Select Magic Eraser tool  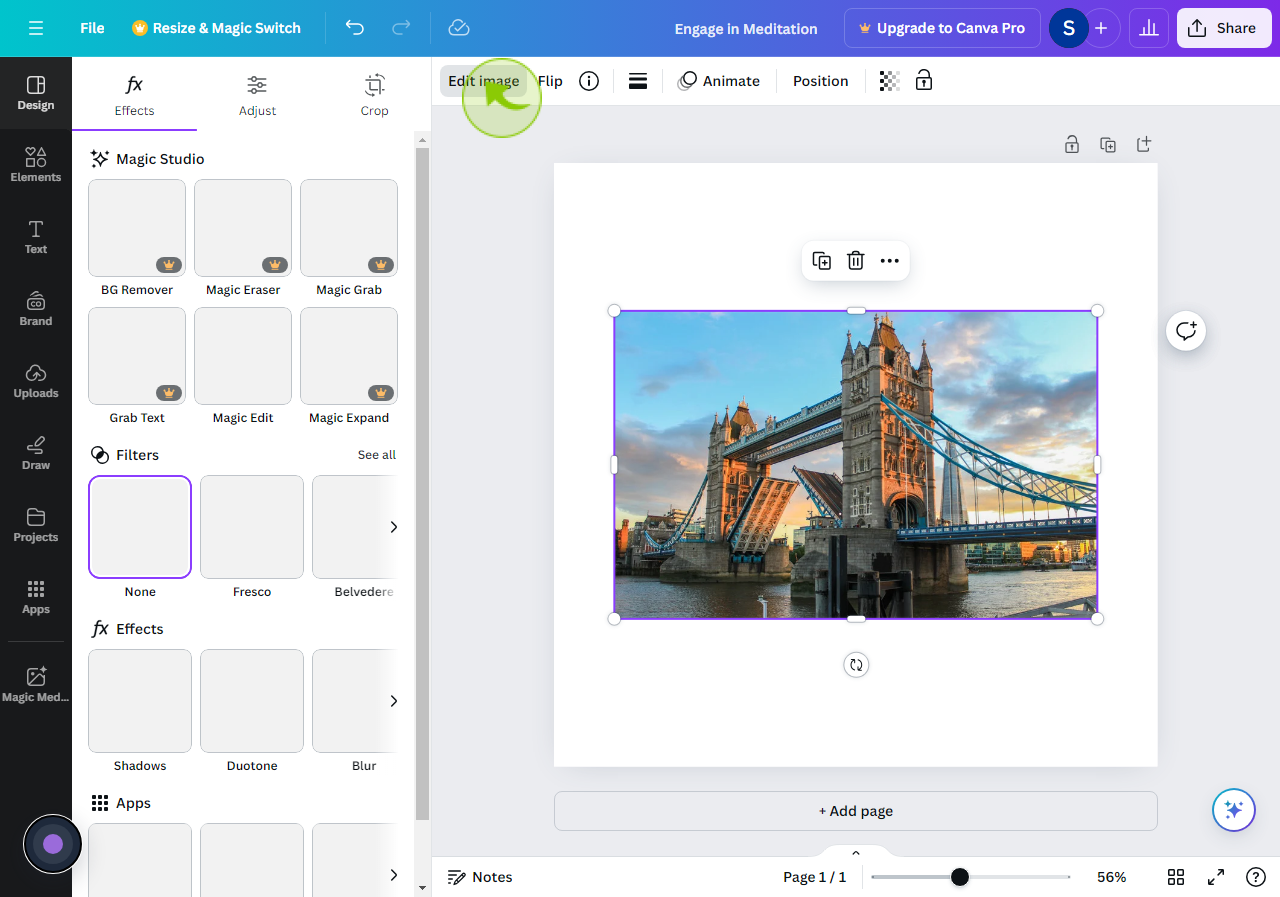point(243,228)
